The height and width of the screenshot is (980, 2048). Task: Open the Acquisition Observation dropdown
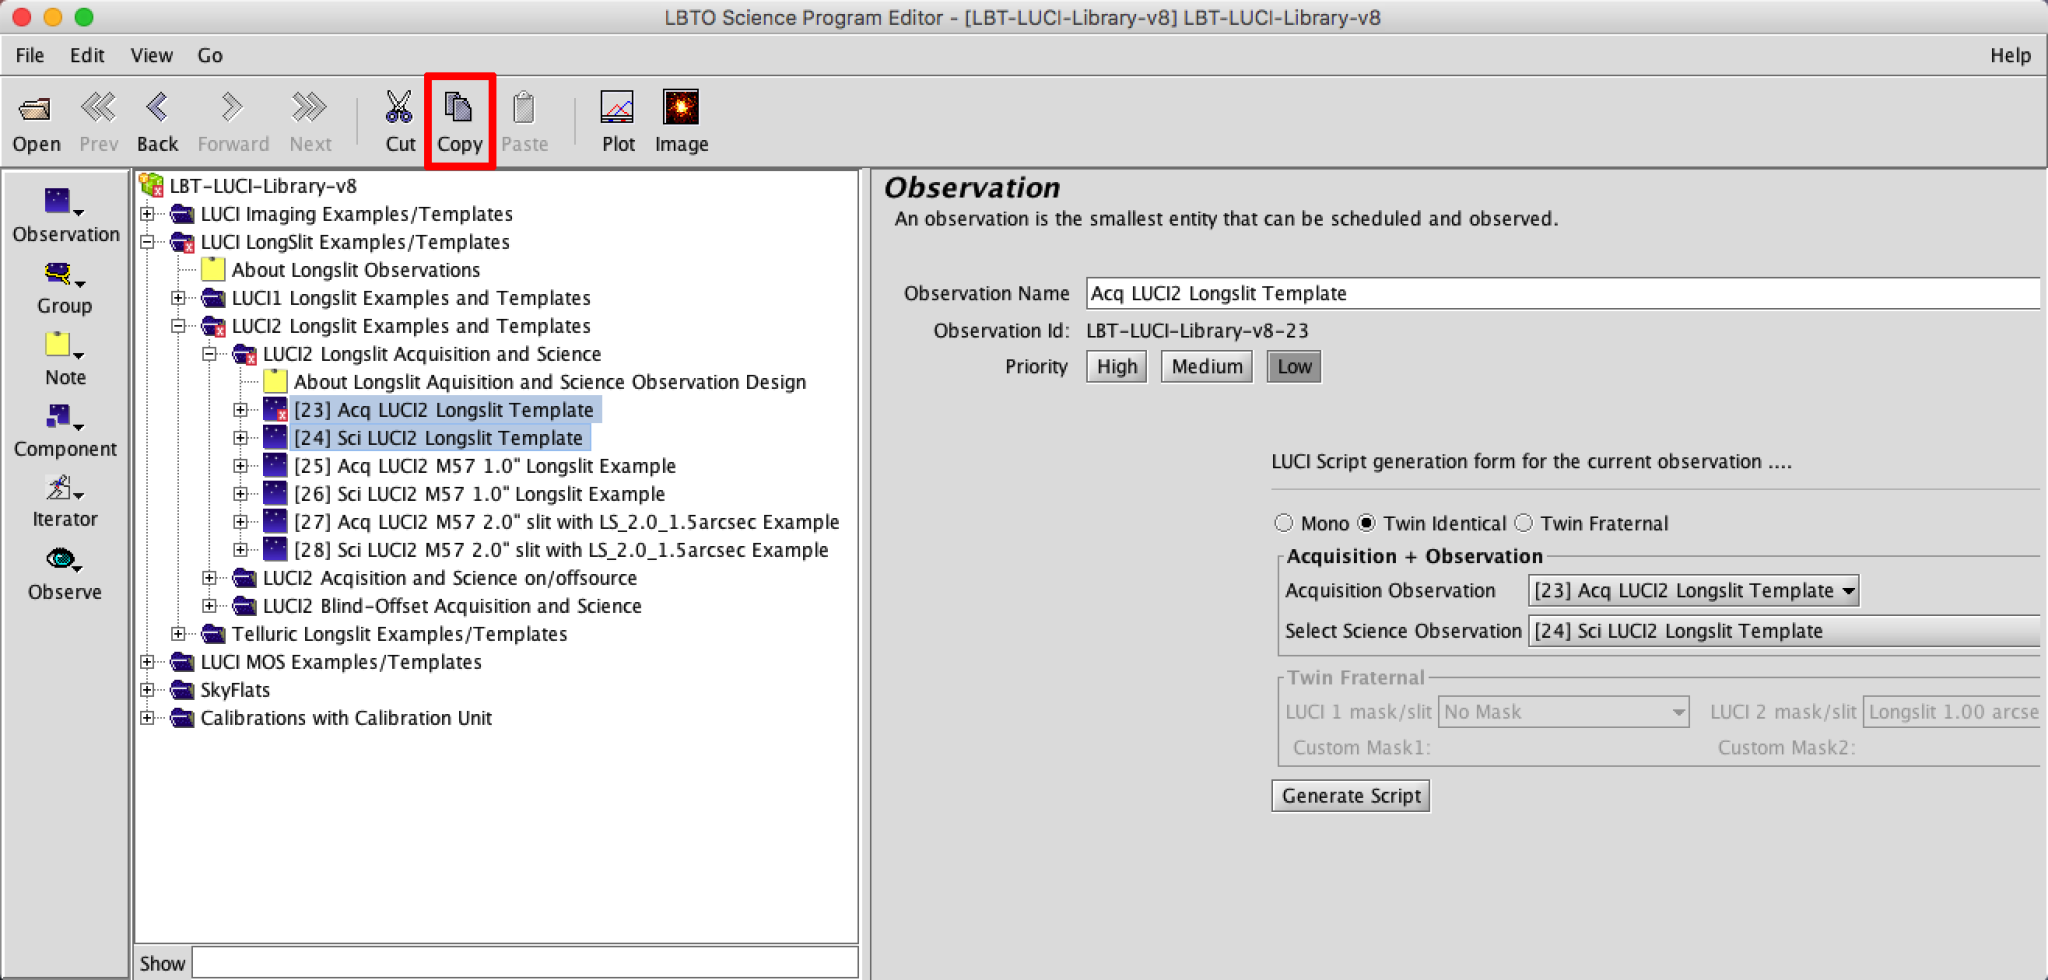coord(1693,591)
